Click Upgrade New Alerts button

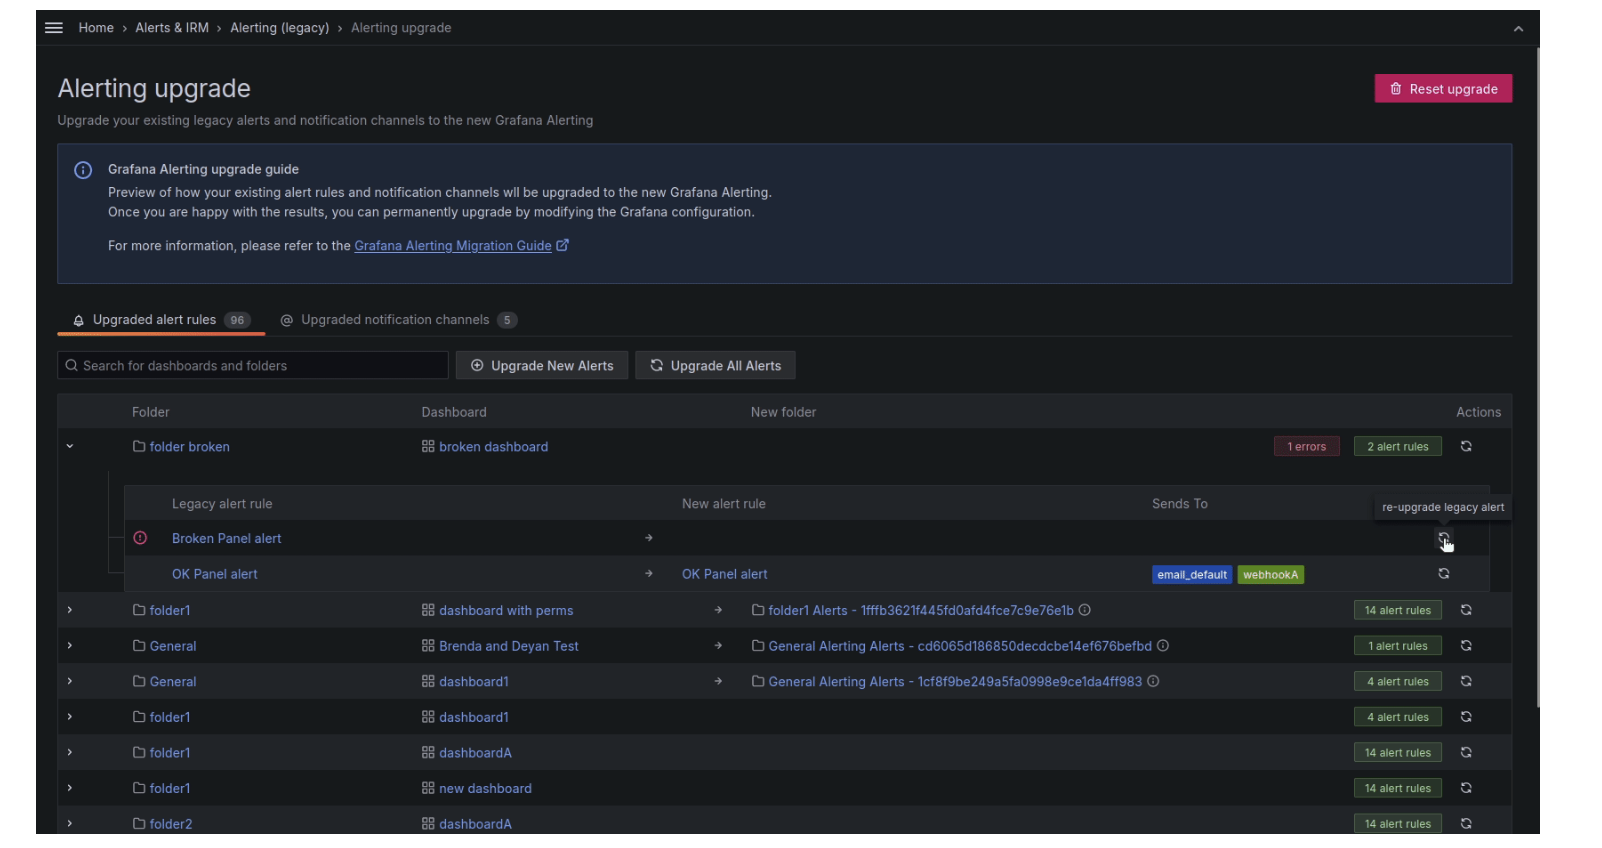[x=542, y=366]
